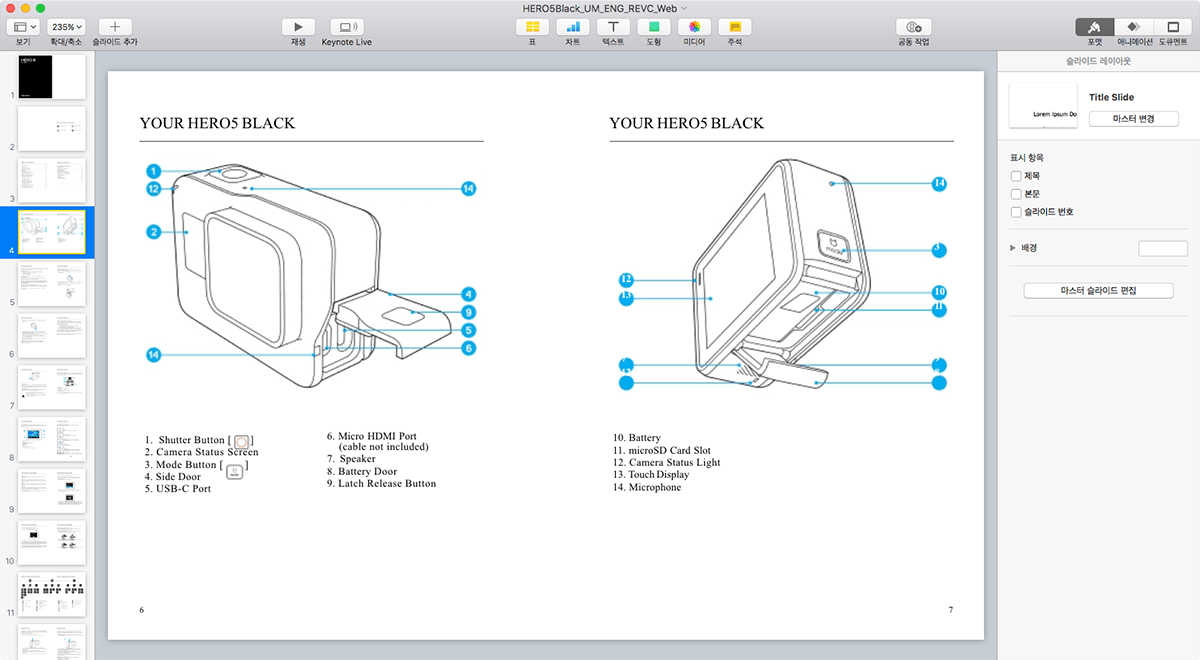The height and width of the screenshot is (660, 1200).
Task: Insert a shape using the 도형 icon
Action: click(653, 26)
